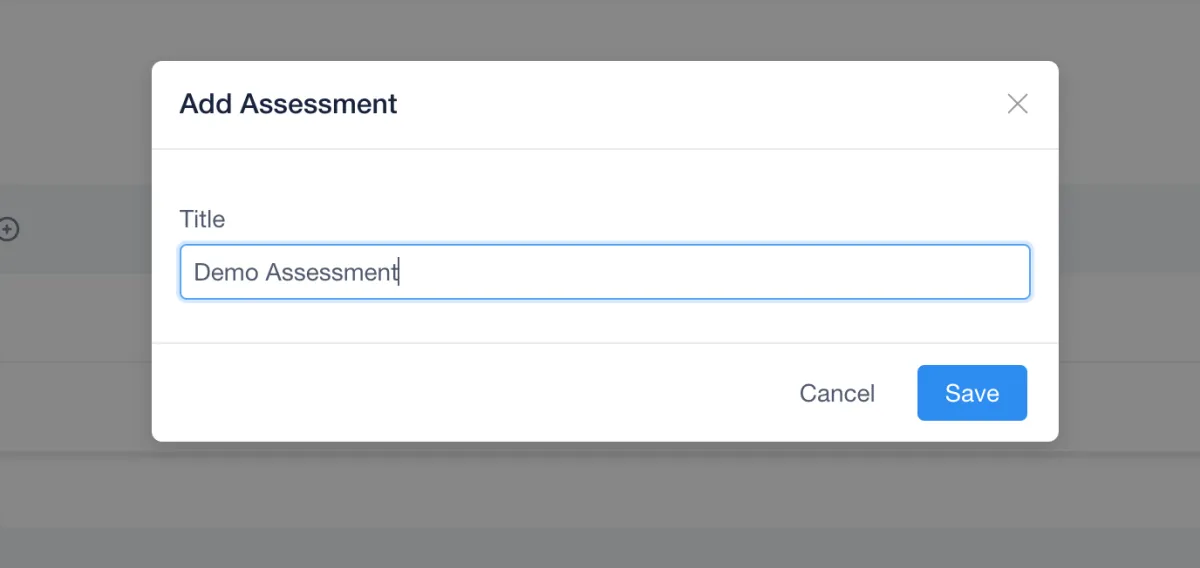Close the Add Assessment dialog with X
The height and width of the screenshot is (568, 1200).
pos(1017,104)
